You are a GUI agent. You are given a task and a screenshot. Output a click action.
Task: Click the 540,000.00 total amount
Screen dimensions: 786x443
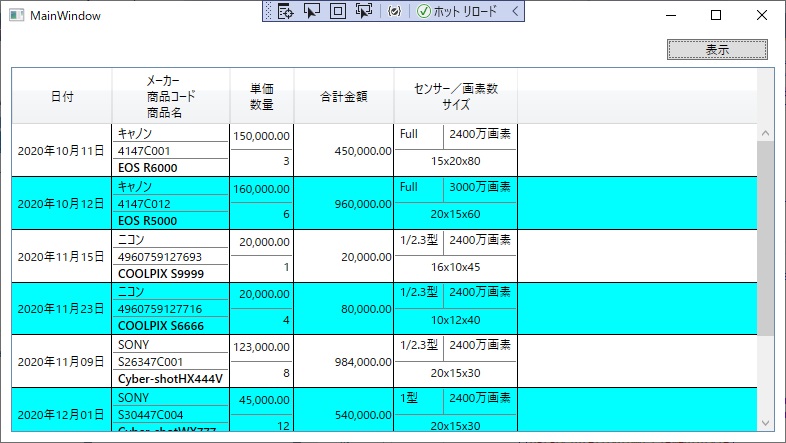tap(363, 415)
